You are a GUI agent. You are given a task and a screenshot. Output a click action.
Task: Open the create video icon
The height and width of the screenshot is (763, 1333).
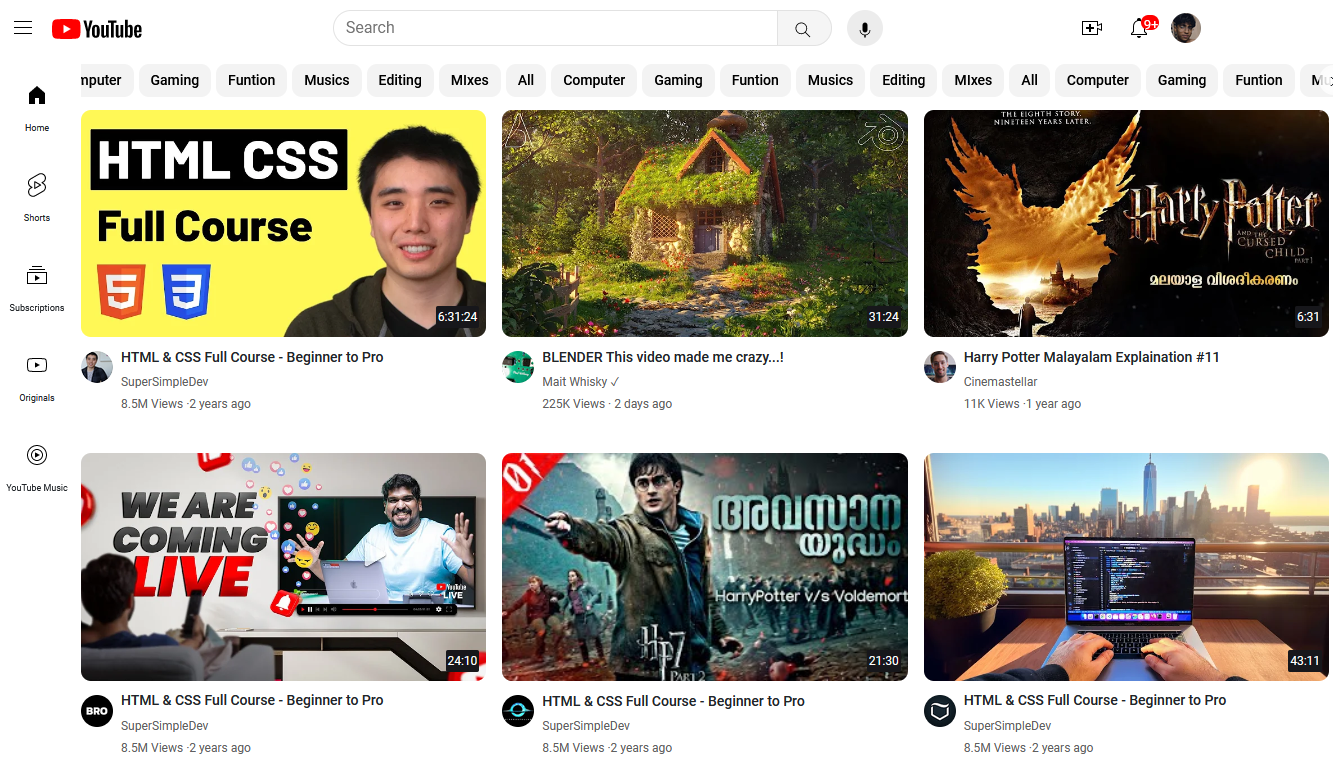[1092, 28]
